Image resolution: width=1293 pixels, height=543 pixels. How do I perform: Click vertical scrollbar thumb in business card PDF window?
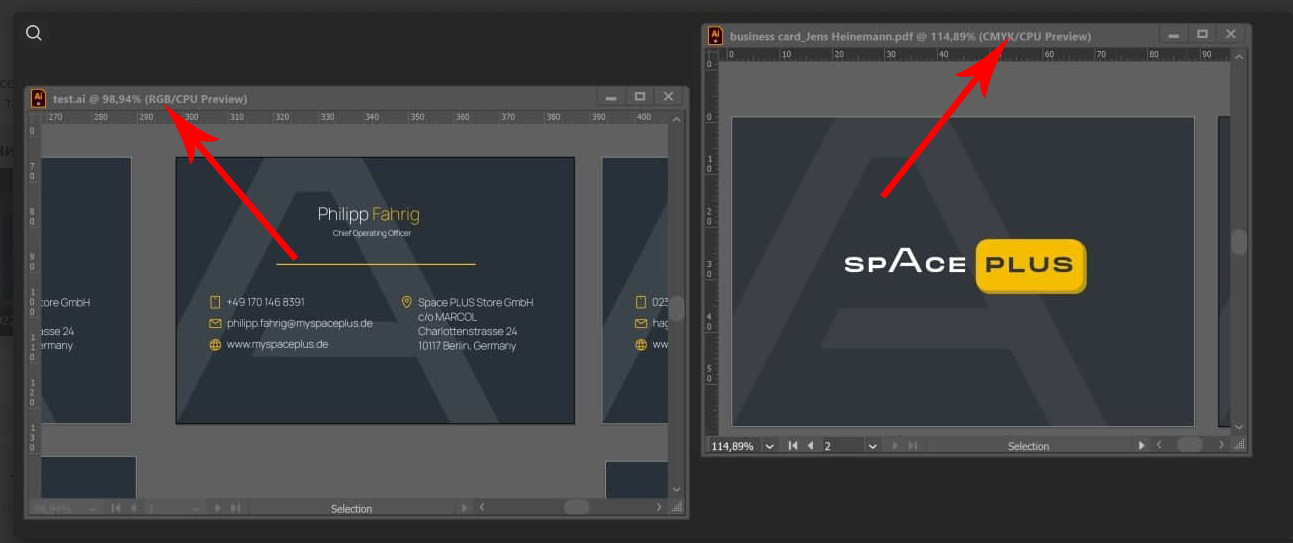coord(1239,242)
